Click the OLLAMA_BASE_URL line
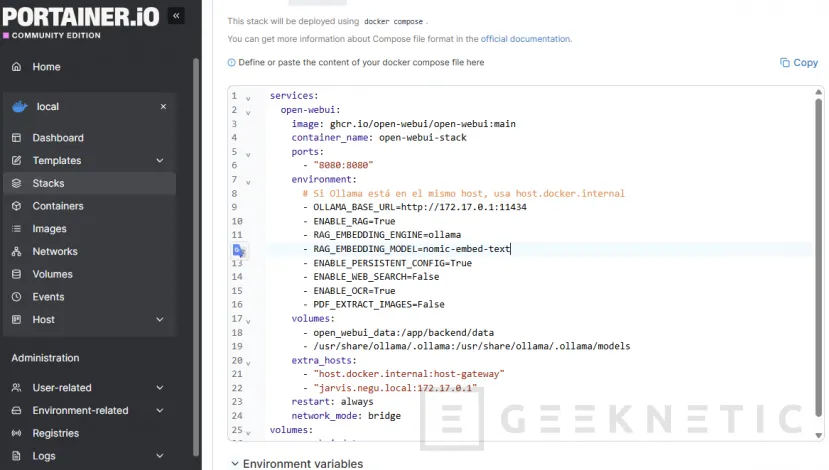Image resolution: width=829 pixels, height=470 pixels. click(414, 207)
